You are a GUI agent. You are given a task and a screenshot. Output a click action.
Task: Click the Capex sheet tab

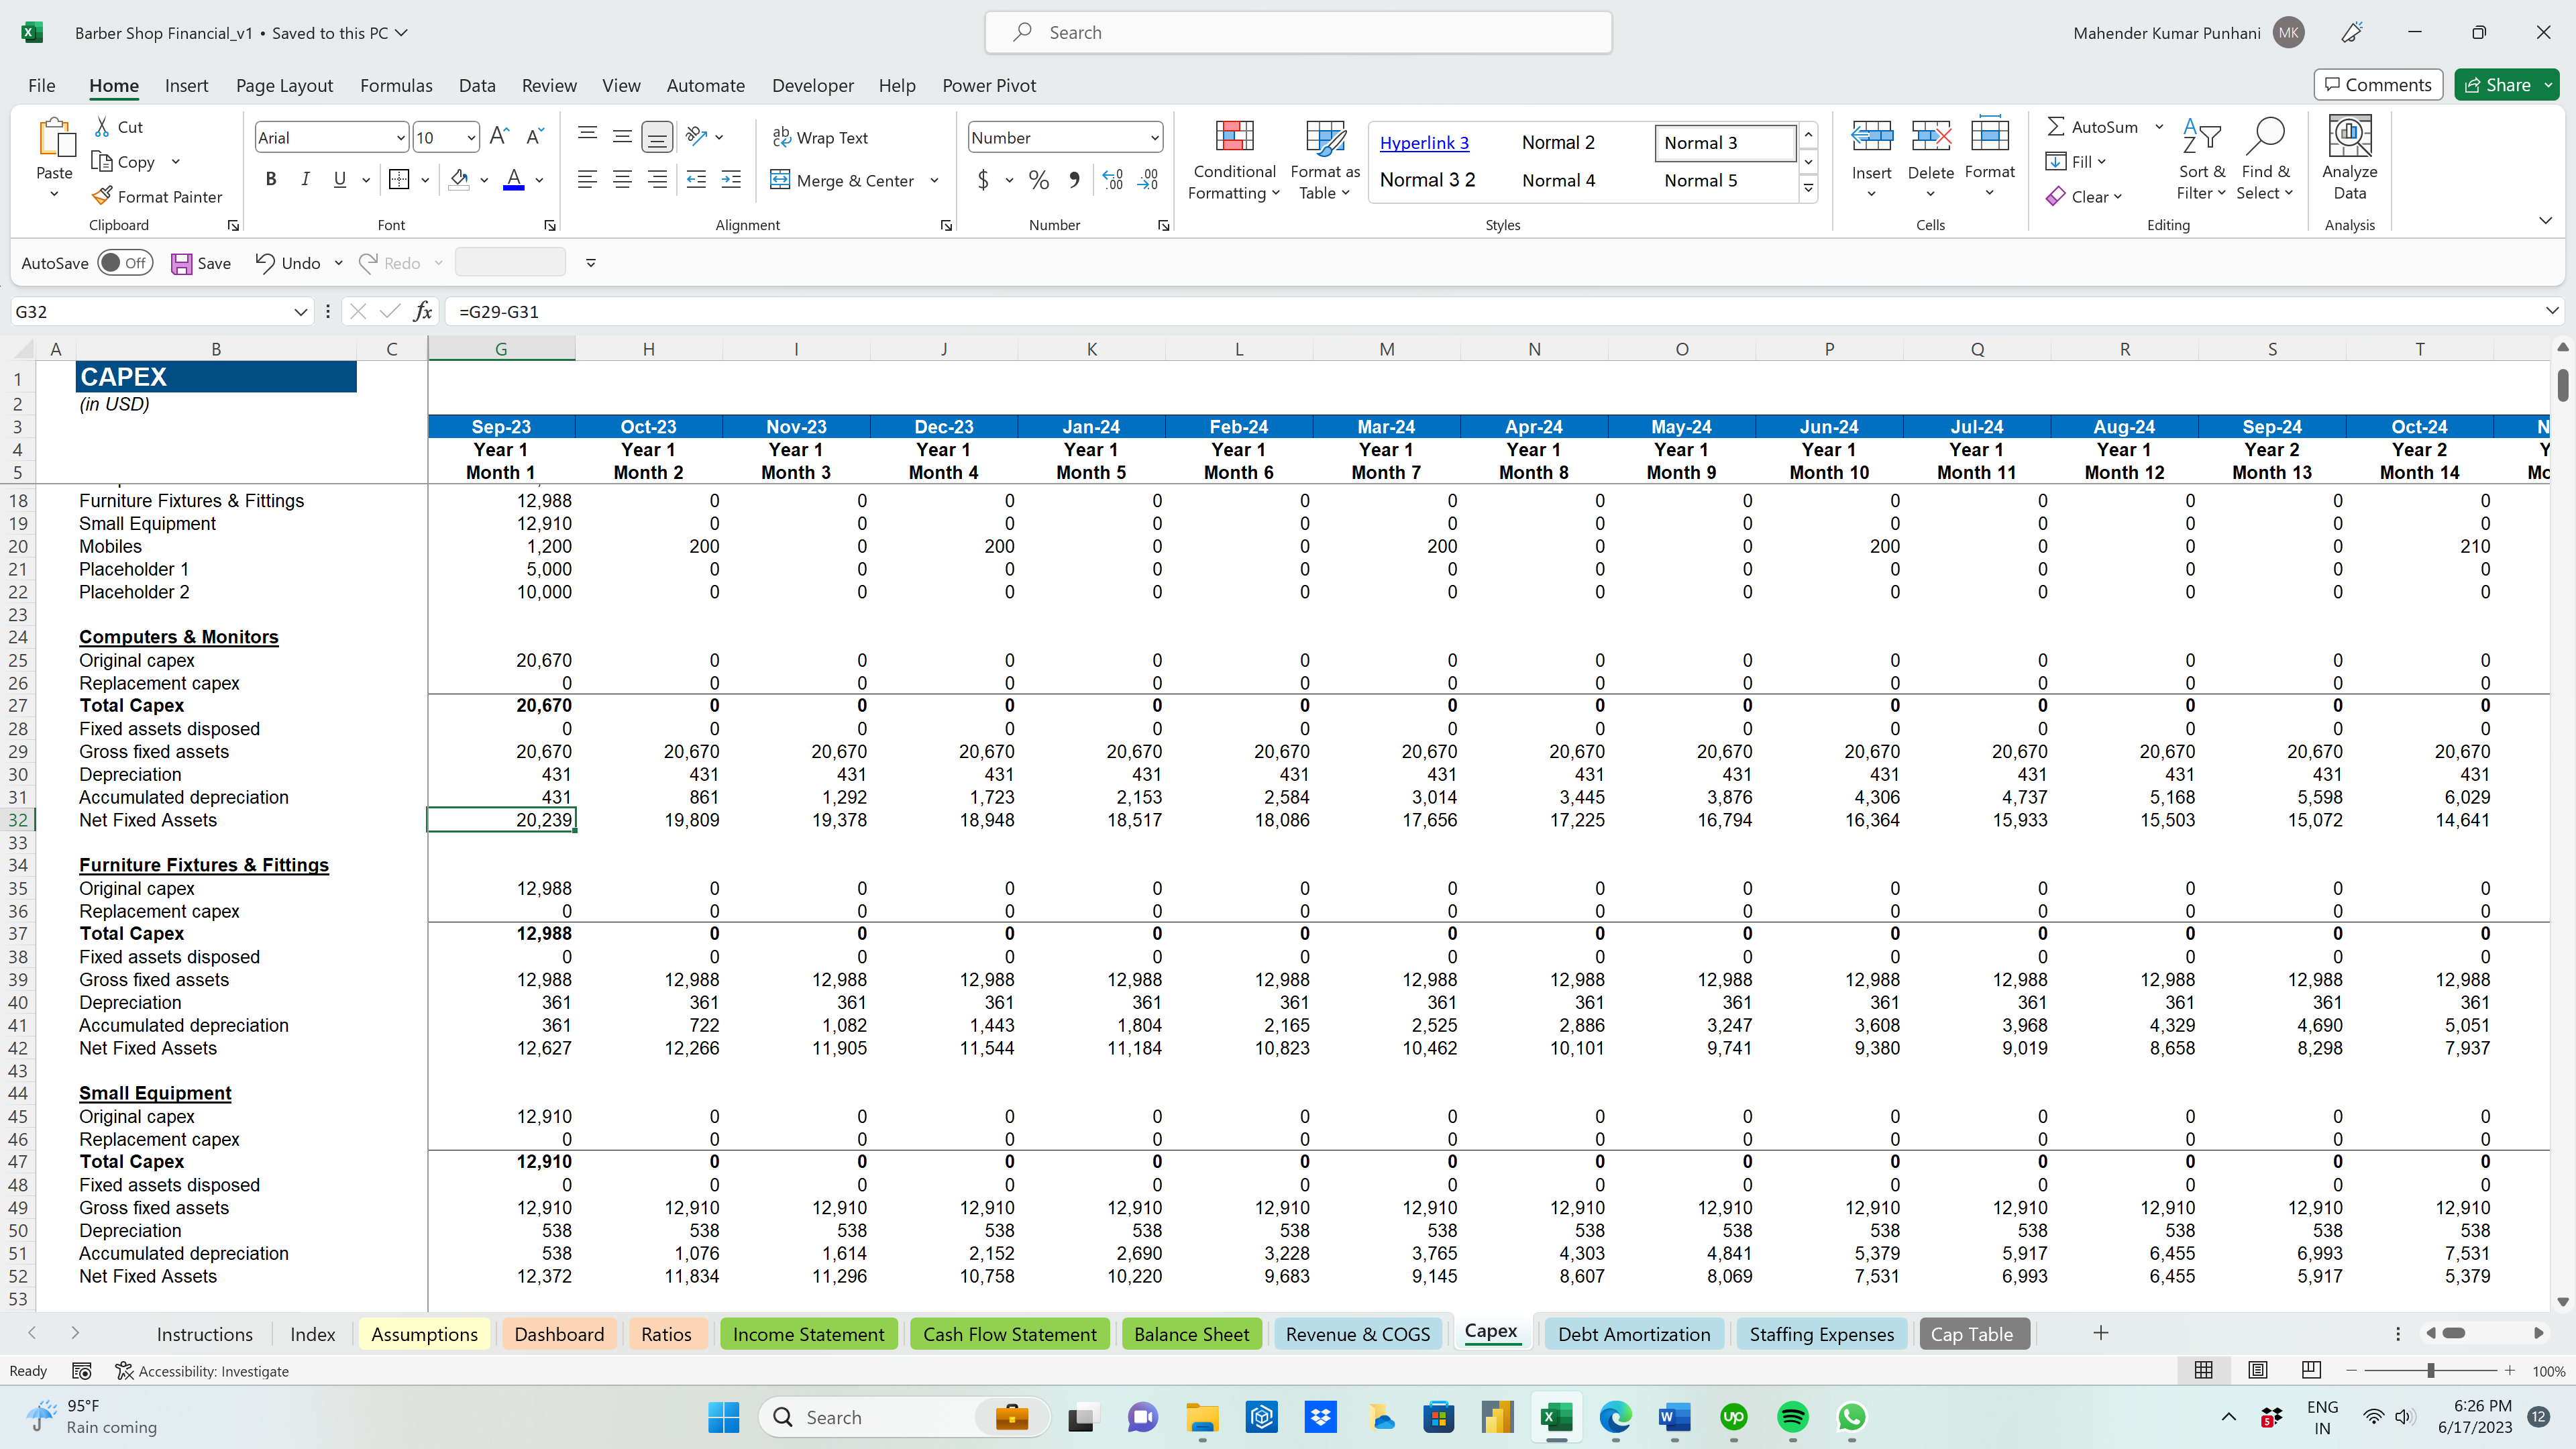(x=1491, y=1332)
